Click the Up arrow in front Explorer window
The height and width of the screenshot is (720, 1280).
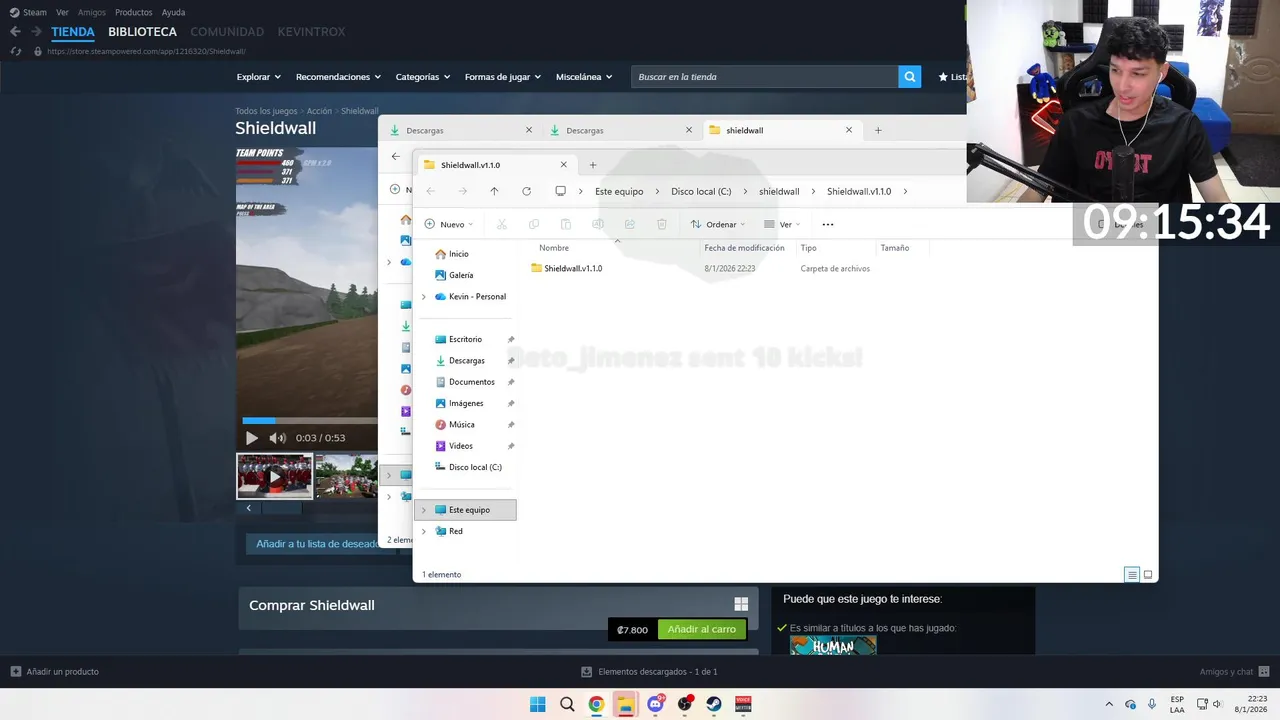494,191
